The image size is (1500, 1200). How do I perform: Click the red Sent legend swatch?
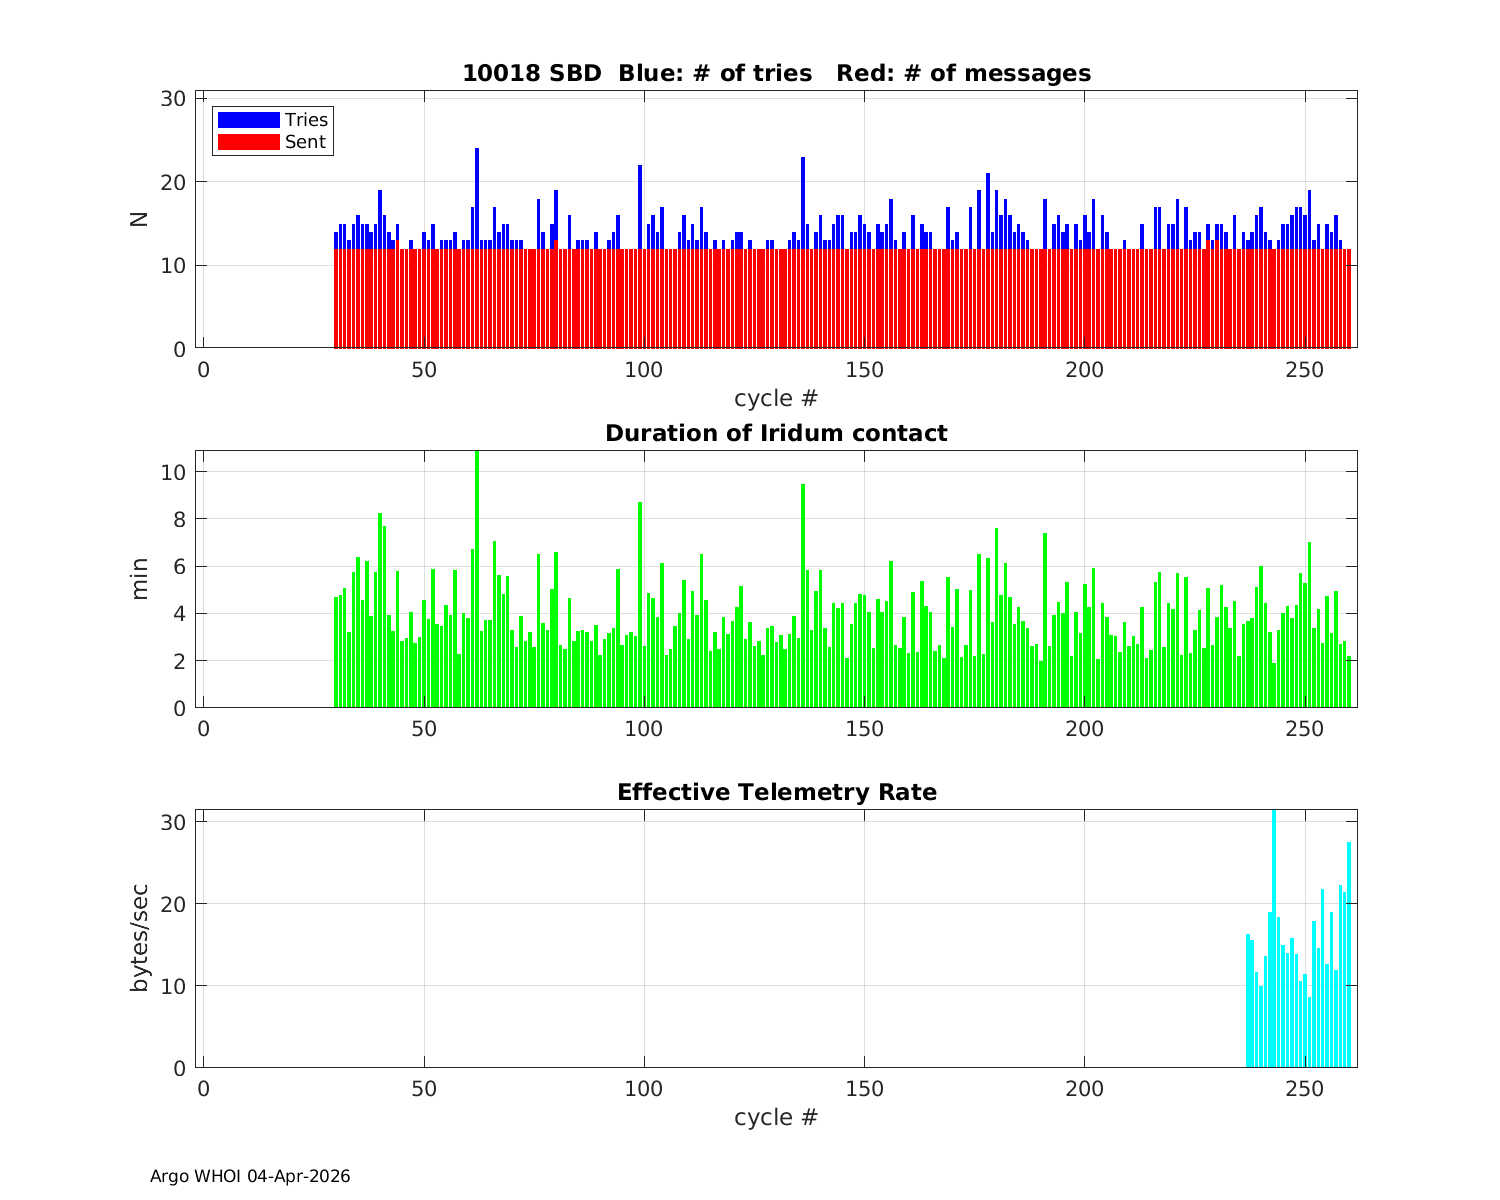[x=248, y=142]
